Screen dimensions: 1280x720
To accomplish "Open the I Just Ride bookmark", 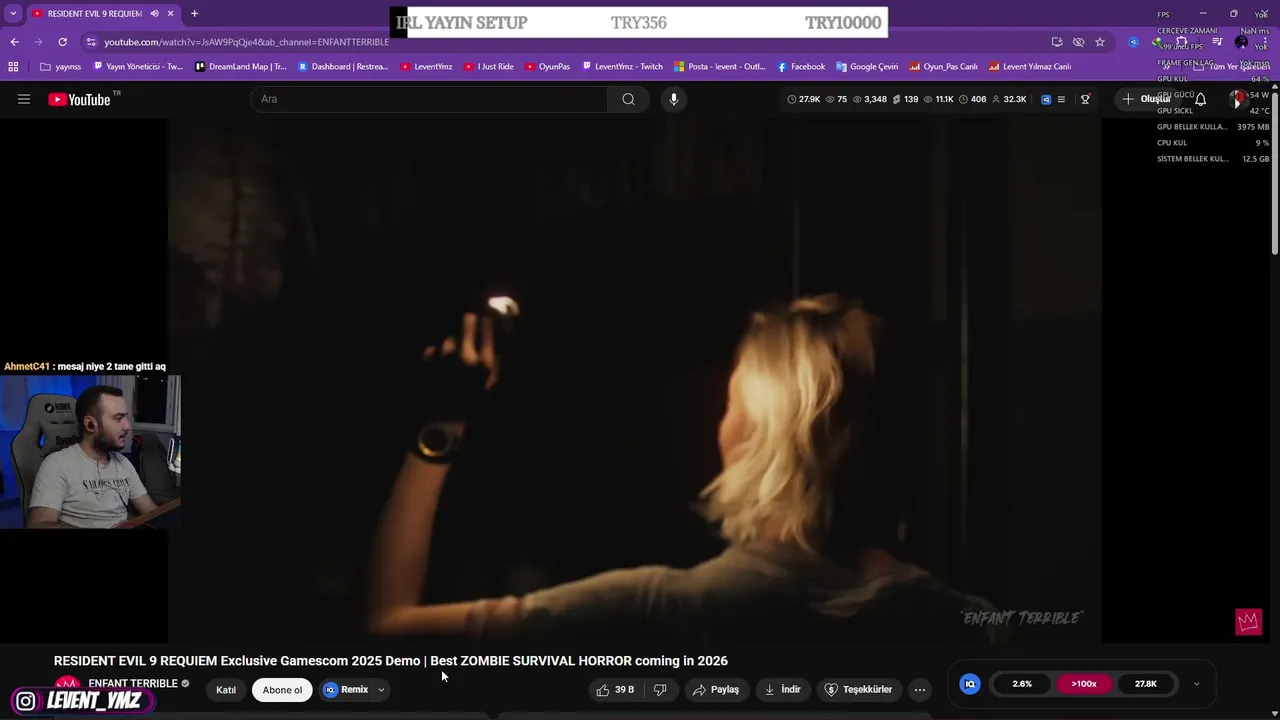I will click(x=488, y=67).
